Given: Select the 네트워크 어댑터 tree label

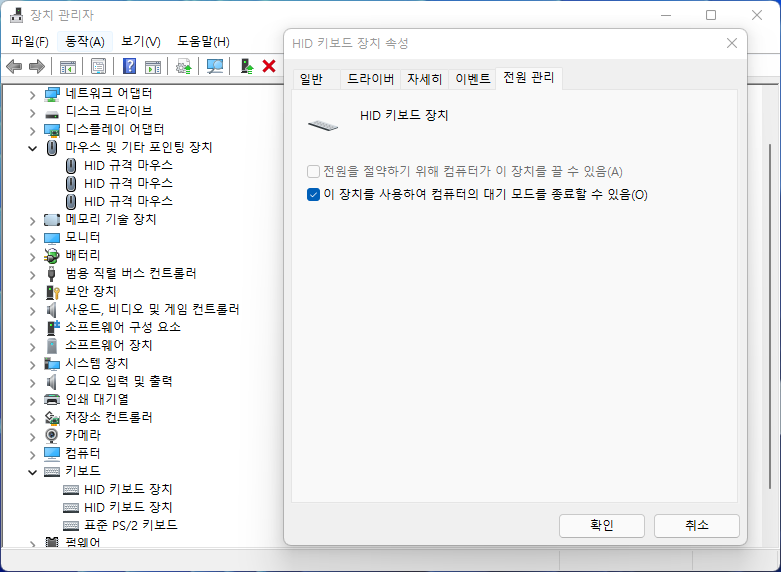Looking at the screenshot, I should tap(109, 93).
